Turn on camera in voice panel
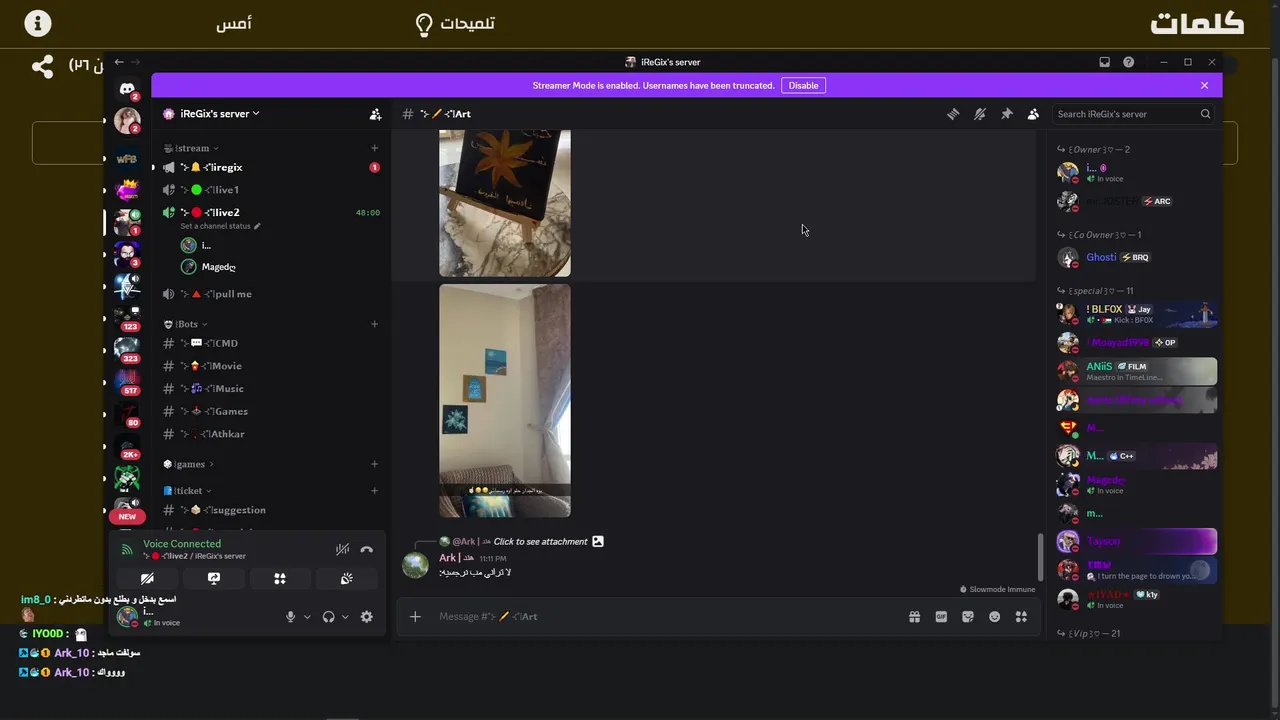The image size is (1280, 720). click(x=147, y=578)
